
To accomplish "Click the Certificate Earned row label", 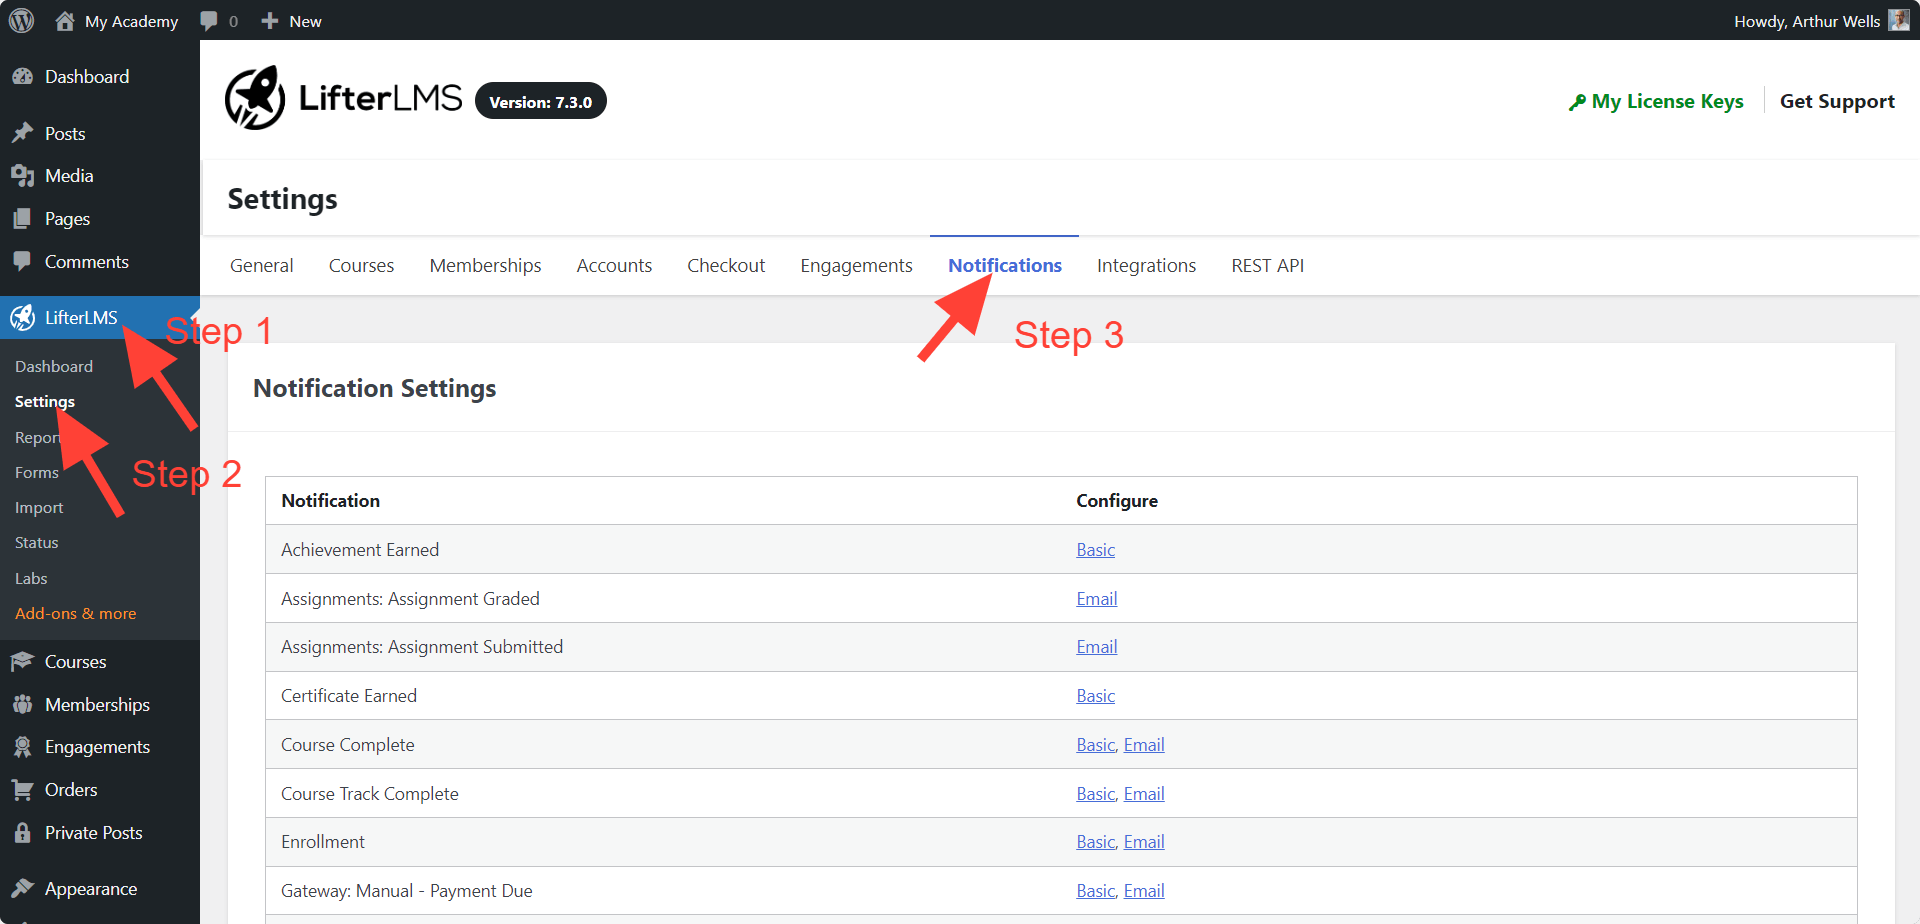I will click(349, 696).
